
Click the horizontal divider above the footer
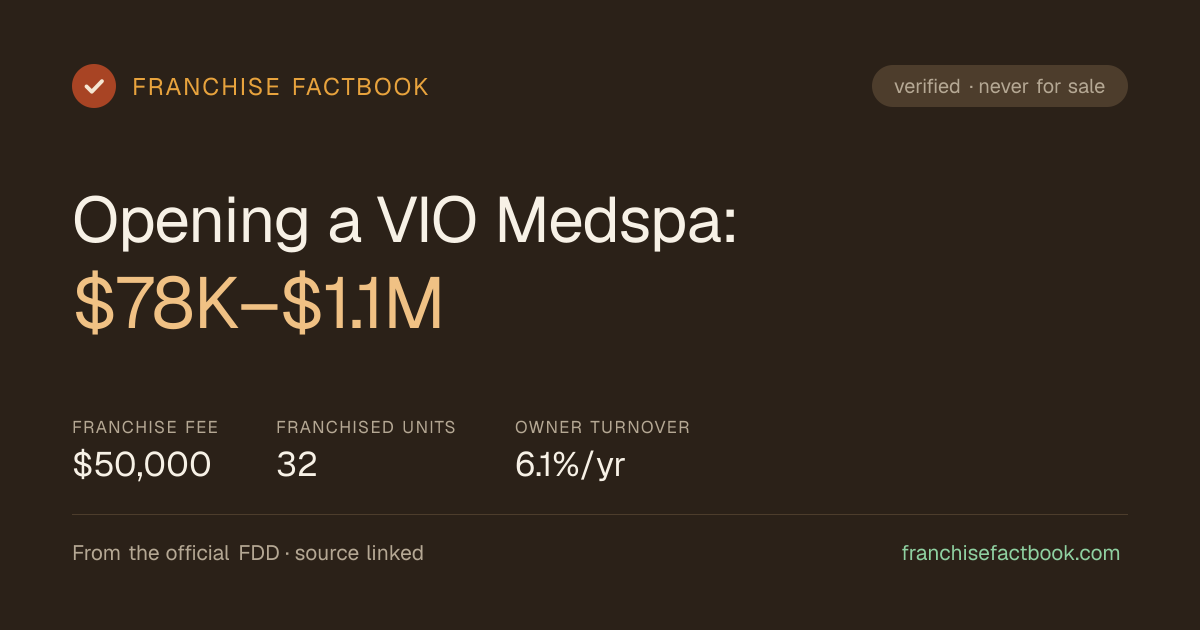(x=600, y=514)
